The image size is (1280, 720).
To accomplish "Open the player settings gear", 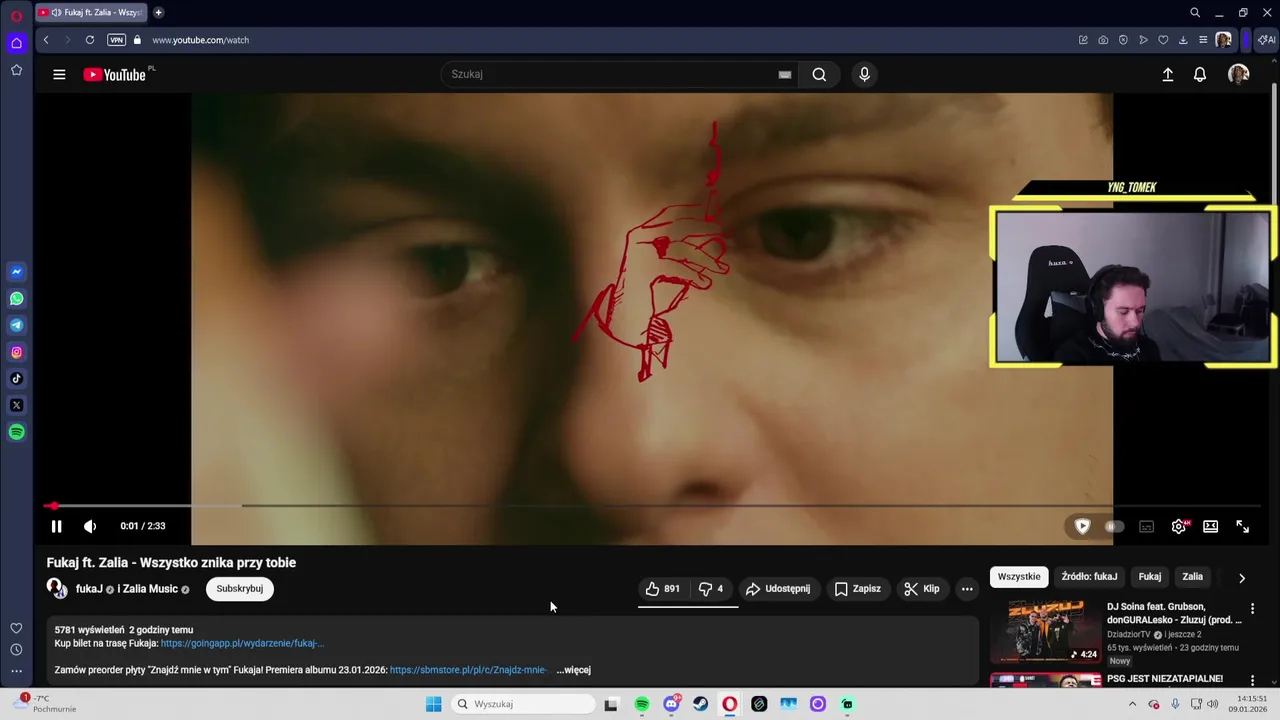I will [x=1179, y=526].
